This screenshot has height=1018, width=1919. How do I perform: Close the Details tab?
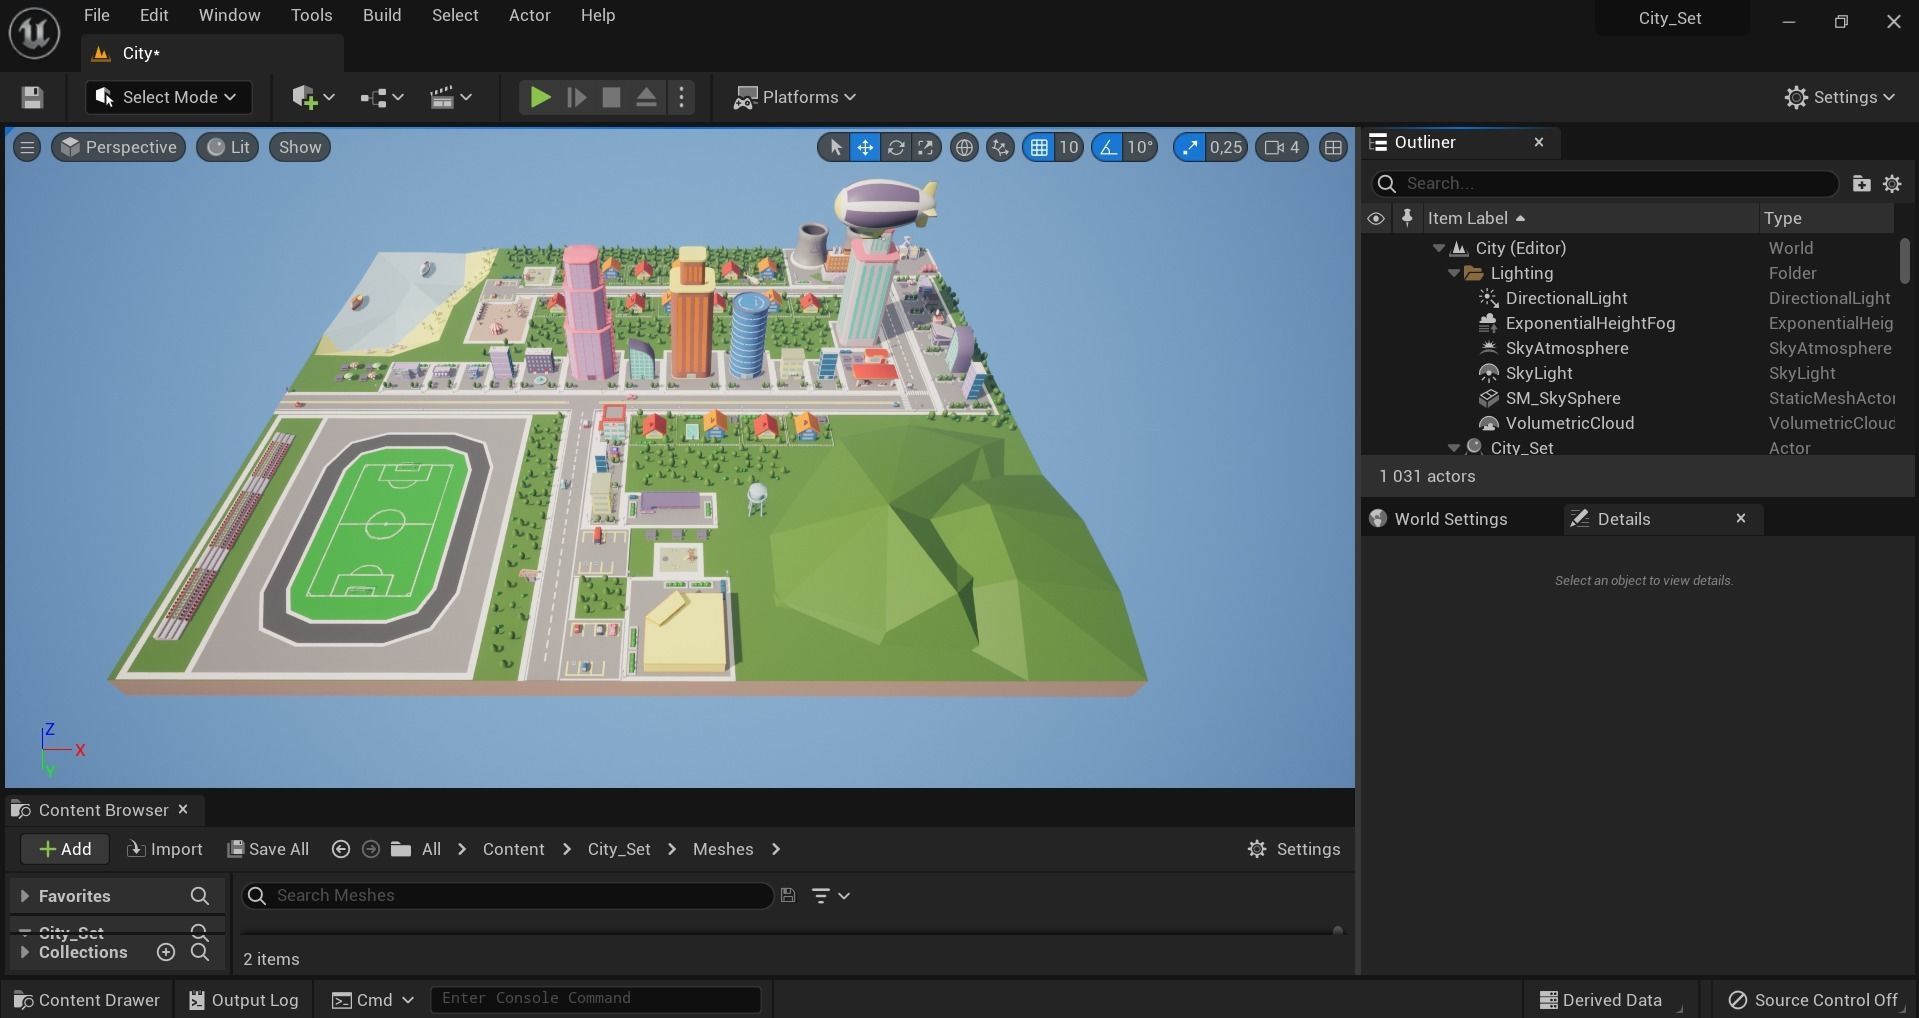1741,518
